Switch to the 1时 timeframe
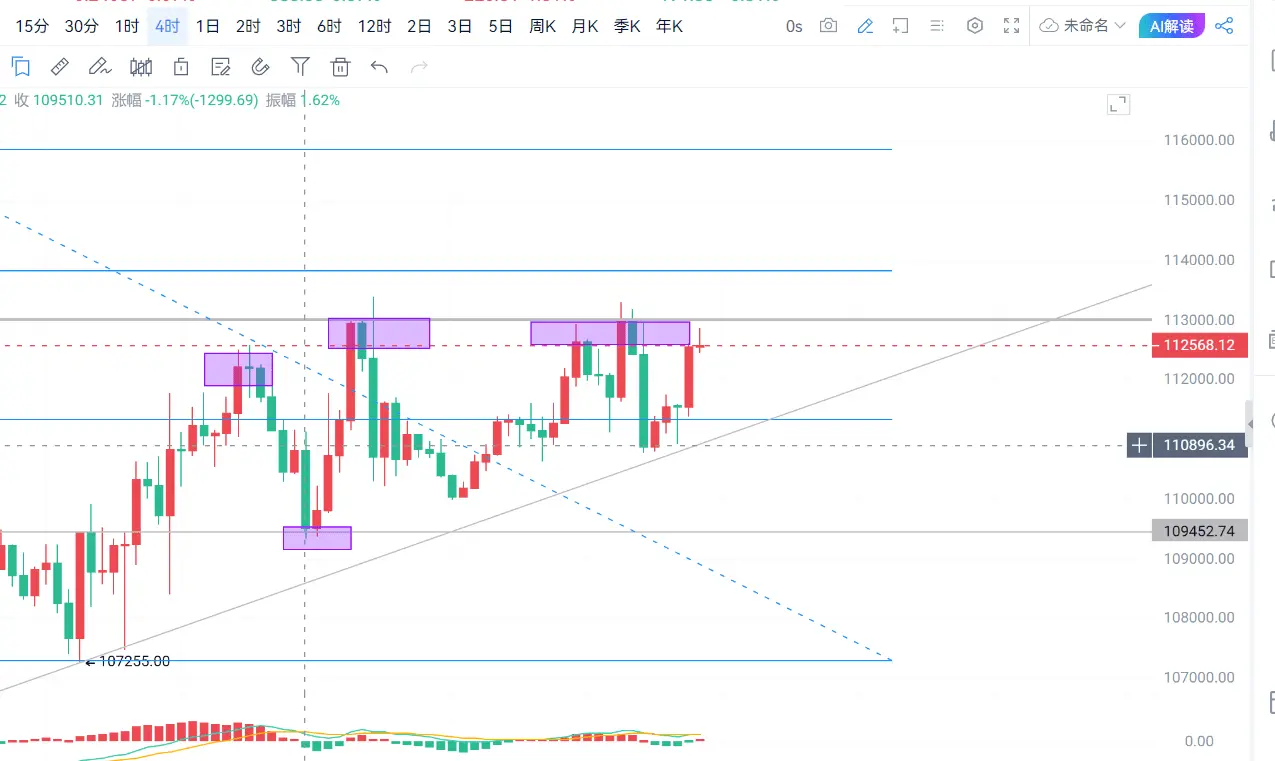The image size is (1275, 761). (127, 26)
